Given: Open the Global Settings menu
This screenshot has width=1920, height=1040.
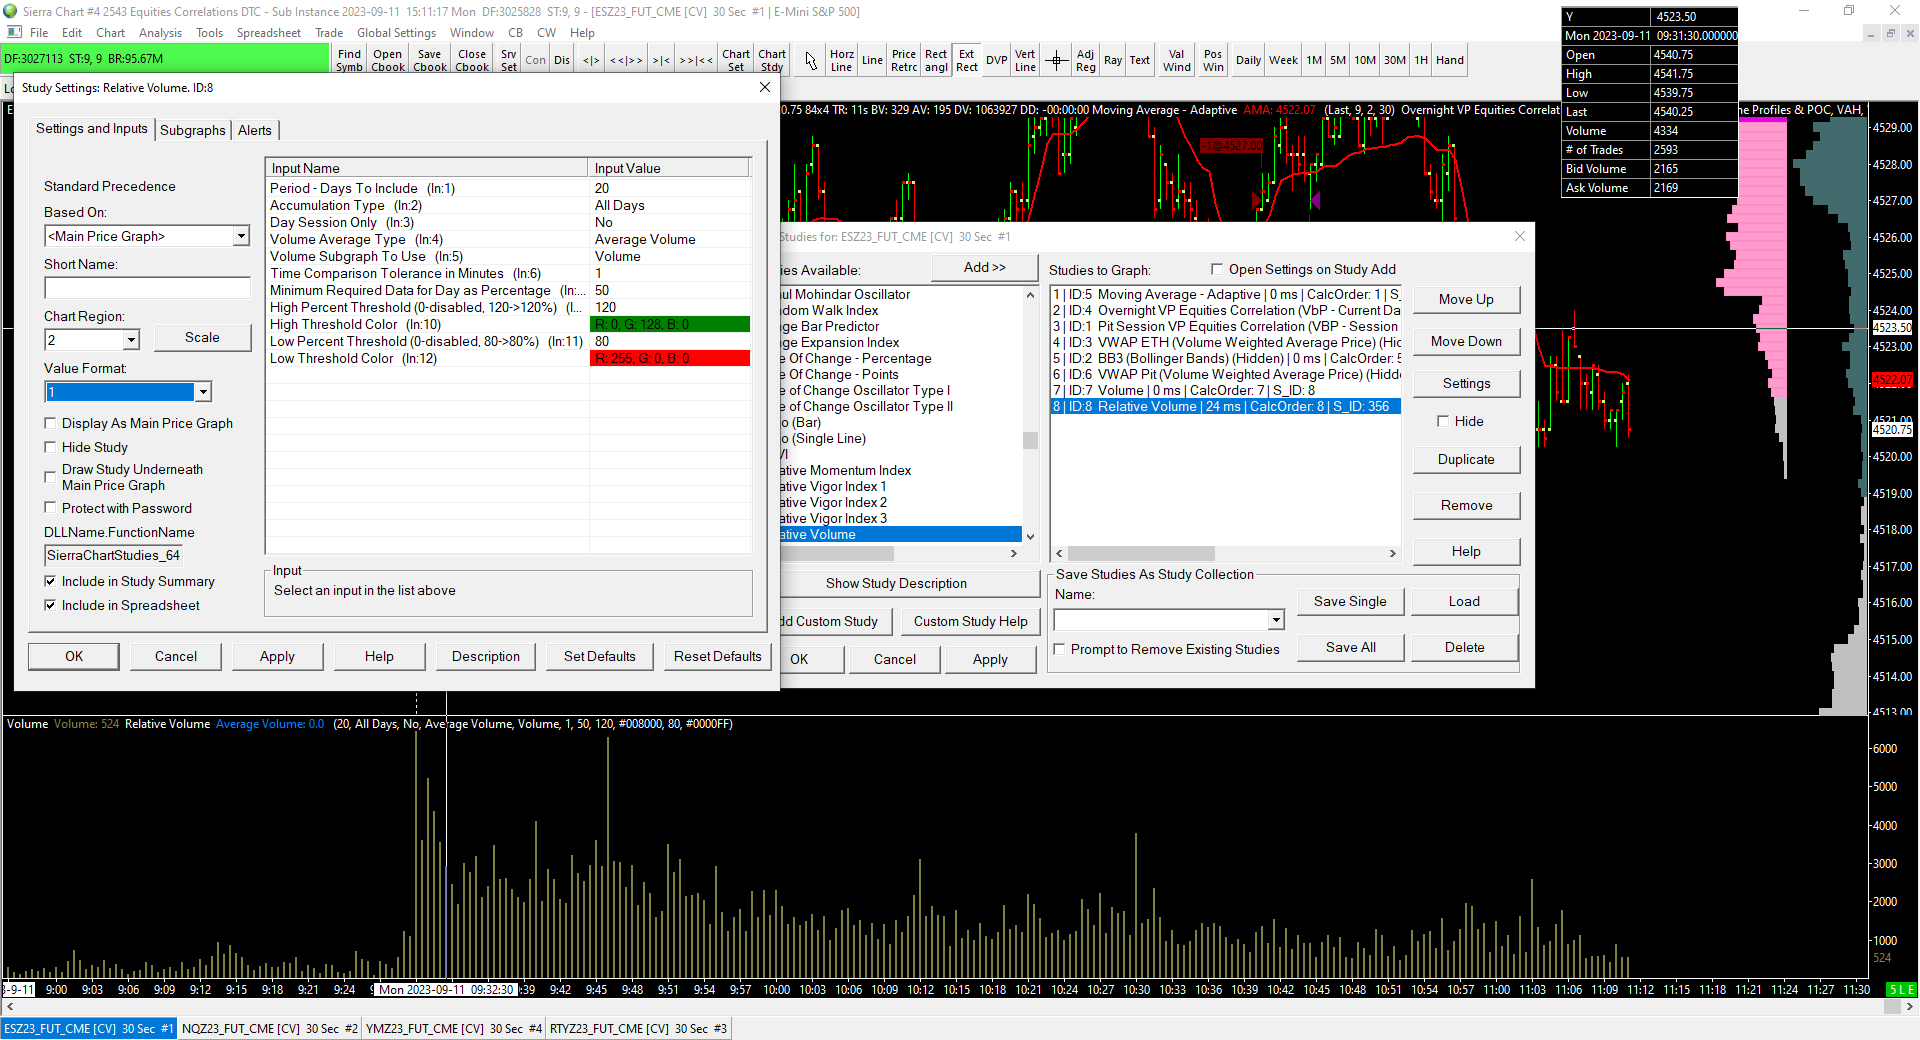Looking at the screenshot, I should pyautogui.click(x=396, y=33).
